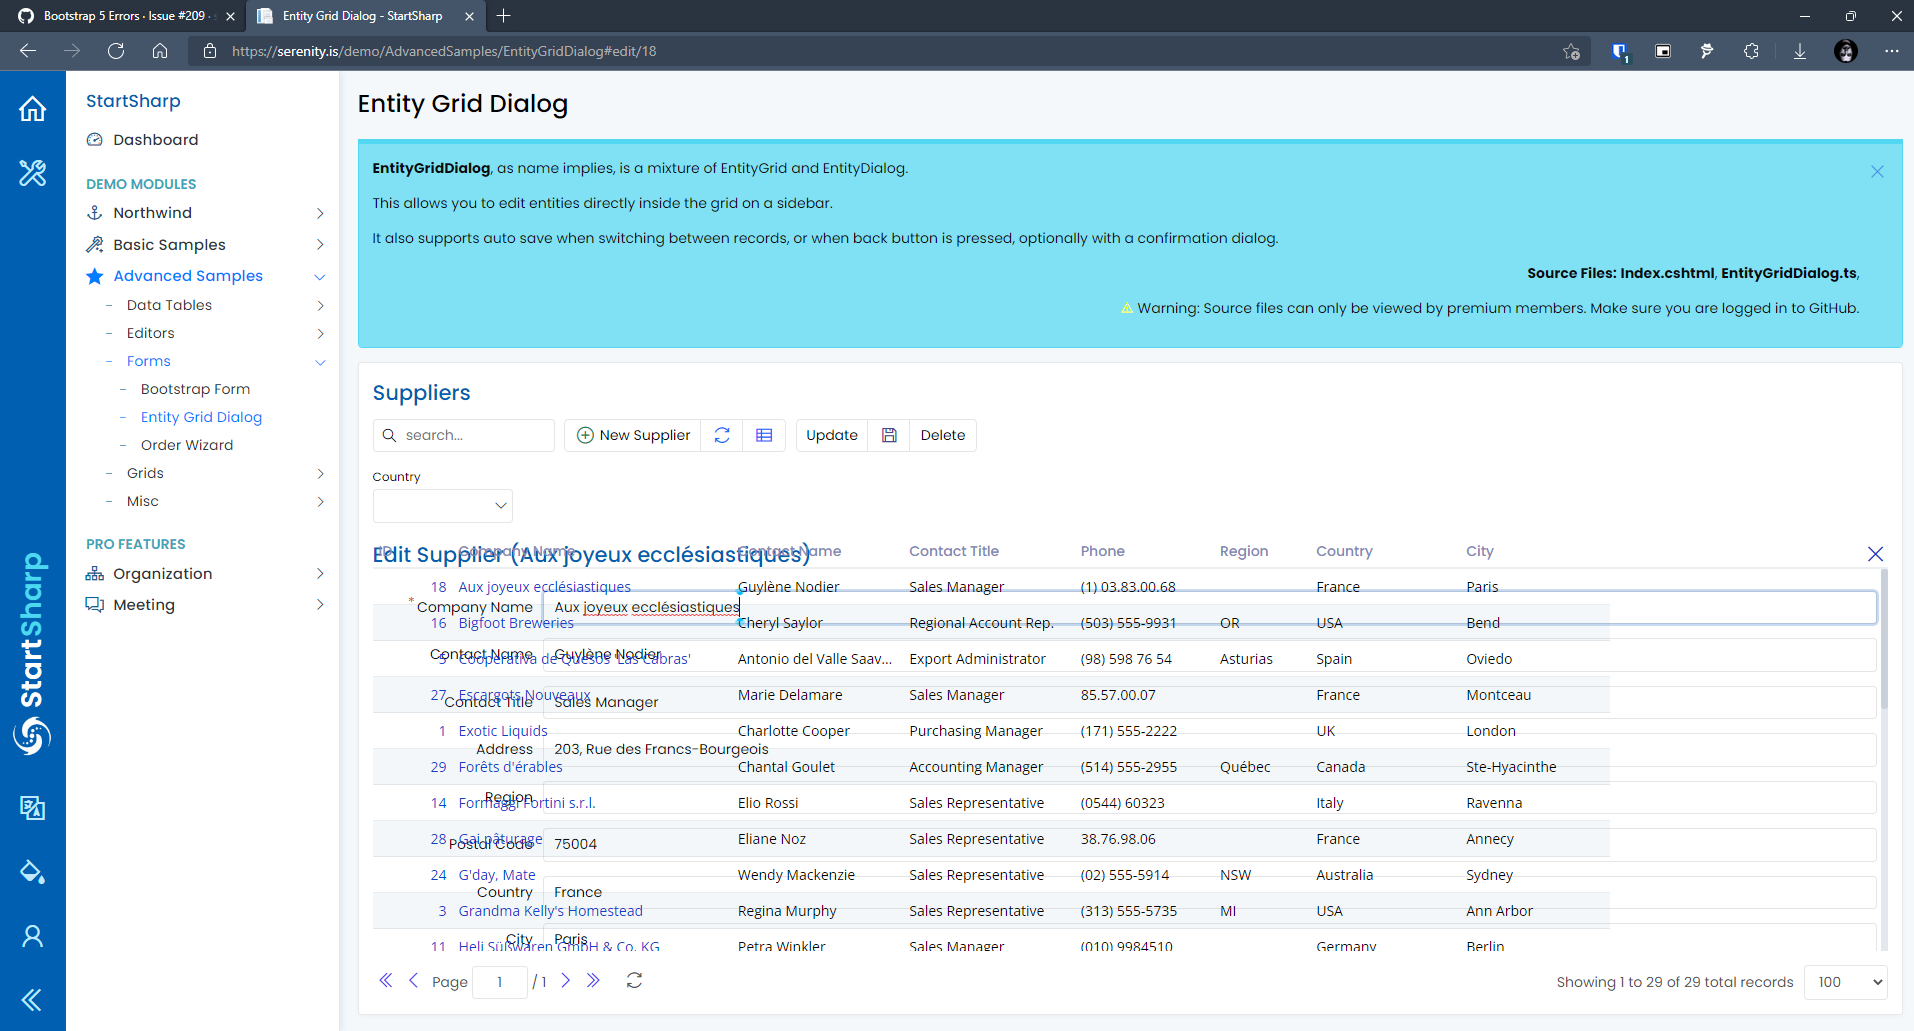The width and height of the screenshot is (1914, 1031).
Task: Click inside the Page number input field
Action: [500, 982]
